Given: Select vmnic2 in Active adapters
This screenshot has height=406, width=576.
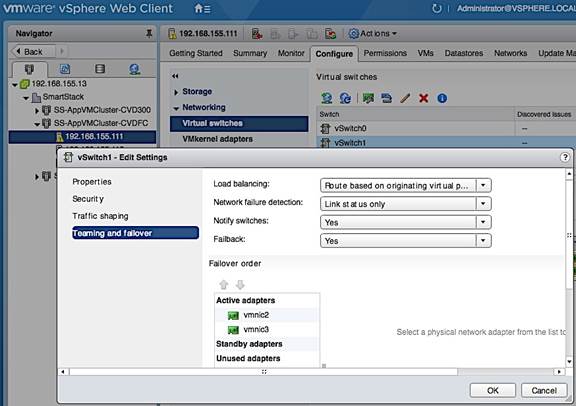Looking at the screenshot, I should click(x=267, y=315).
